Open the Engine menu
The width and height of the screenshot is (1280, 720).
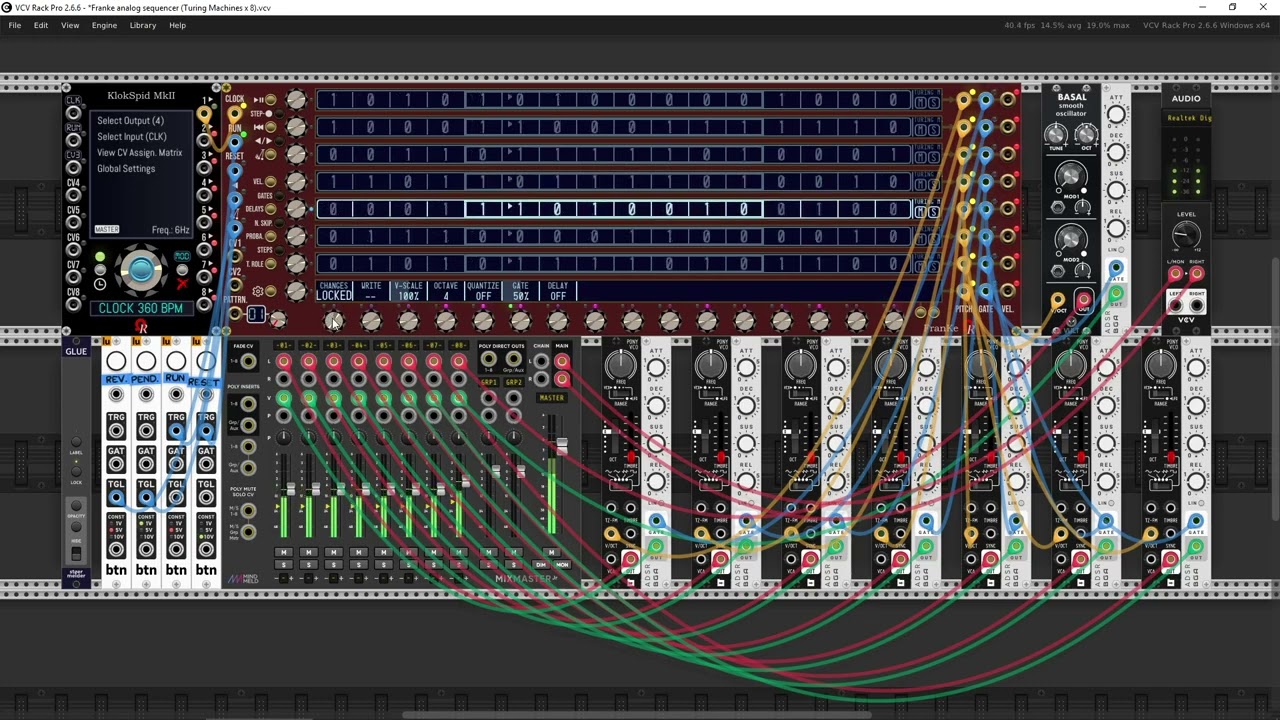tap(104, 25)
